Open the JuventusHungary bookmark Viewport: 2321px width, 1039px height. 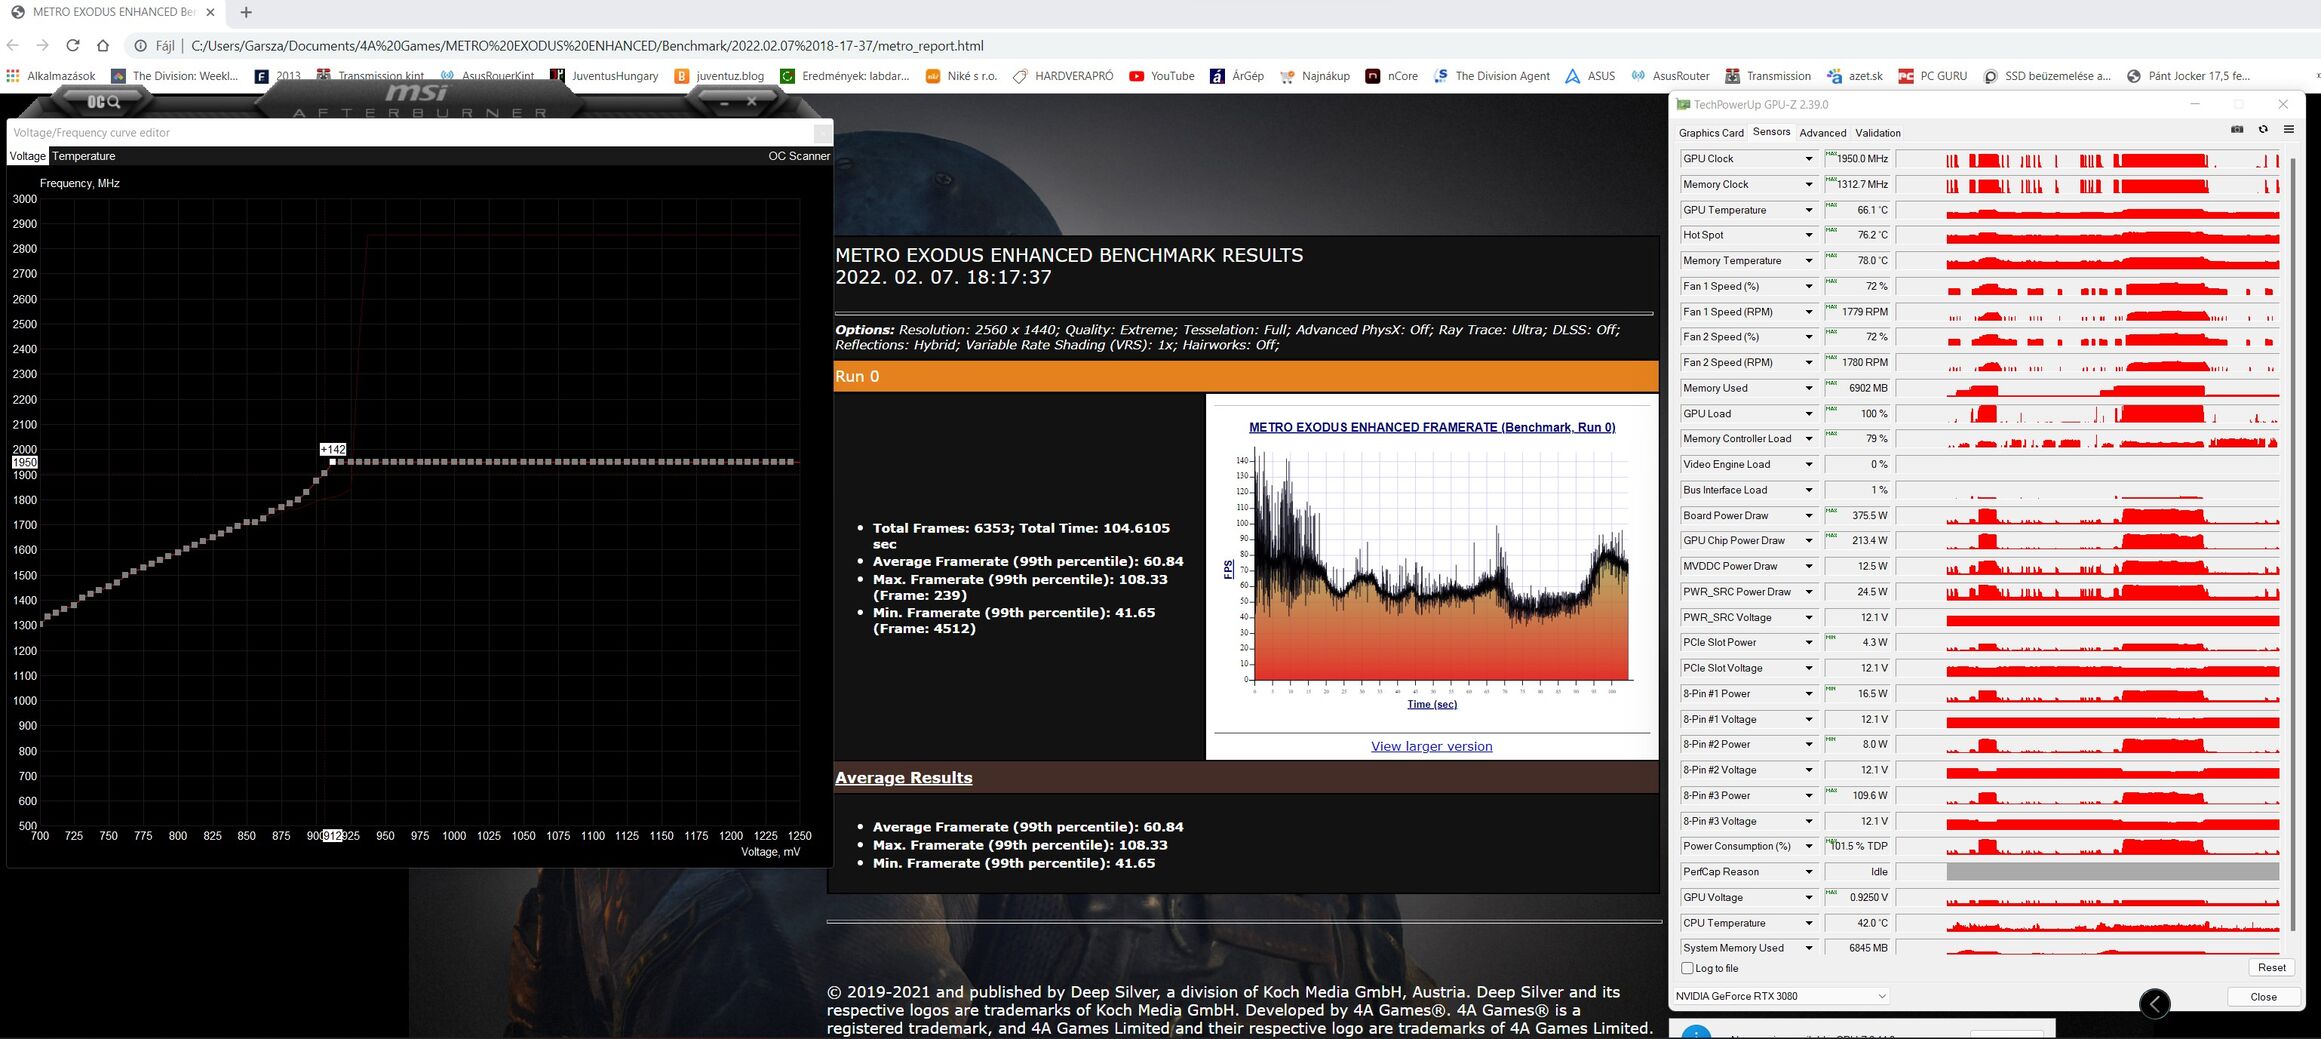(604, 76)
